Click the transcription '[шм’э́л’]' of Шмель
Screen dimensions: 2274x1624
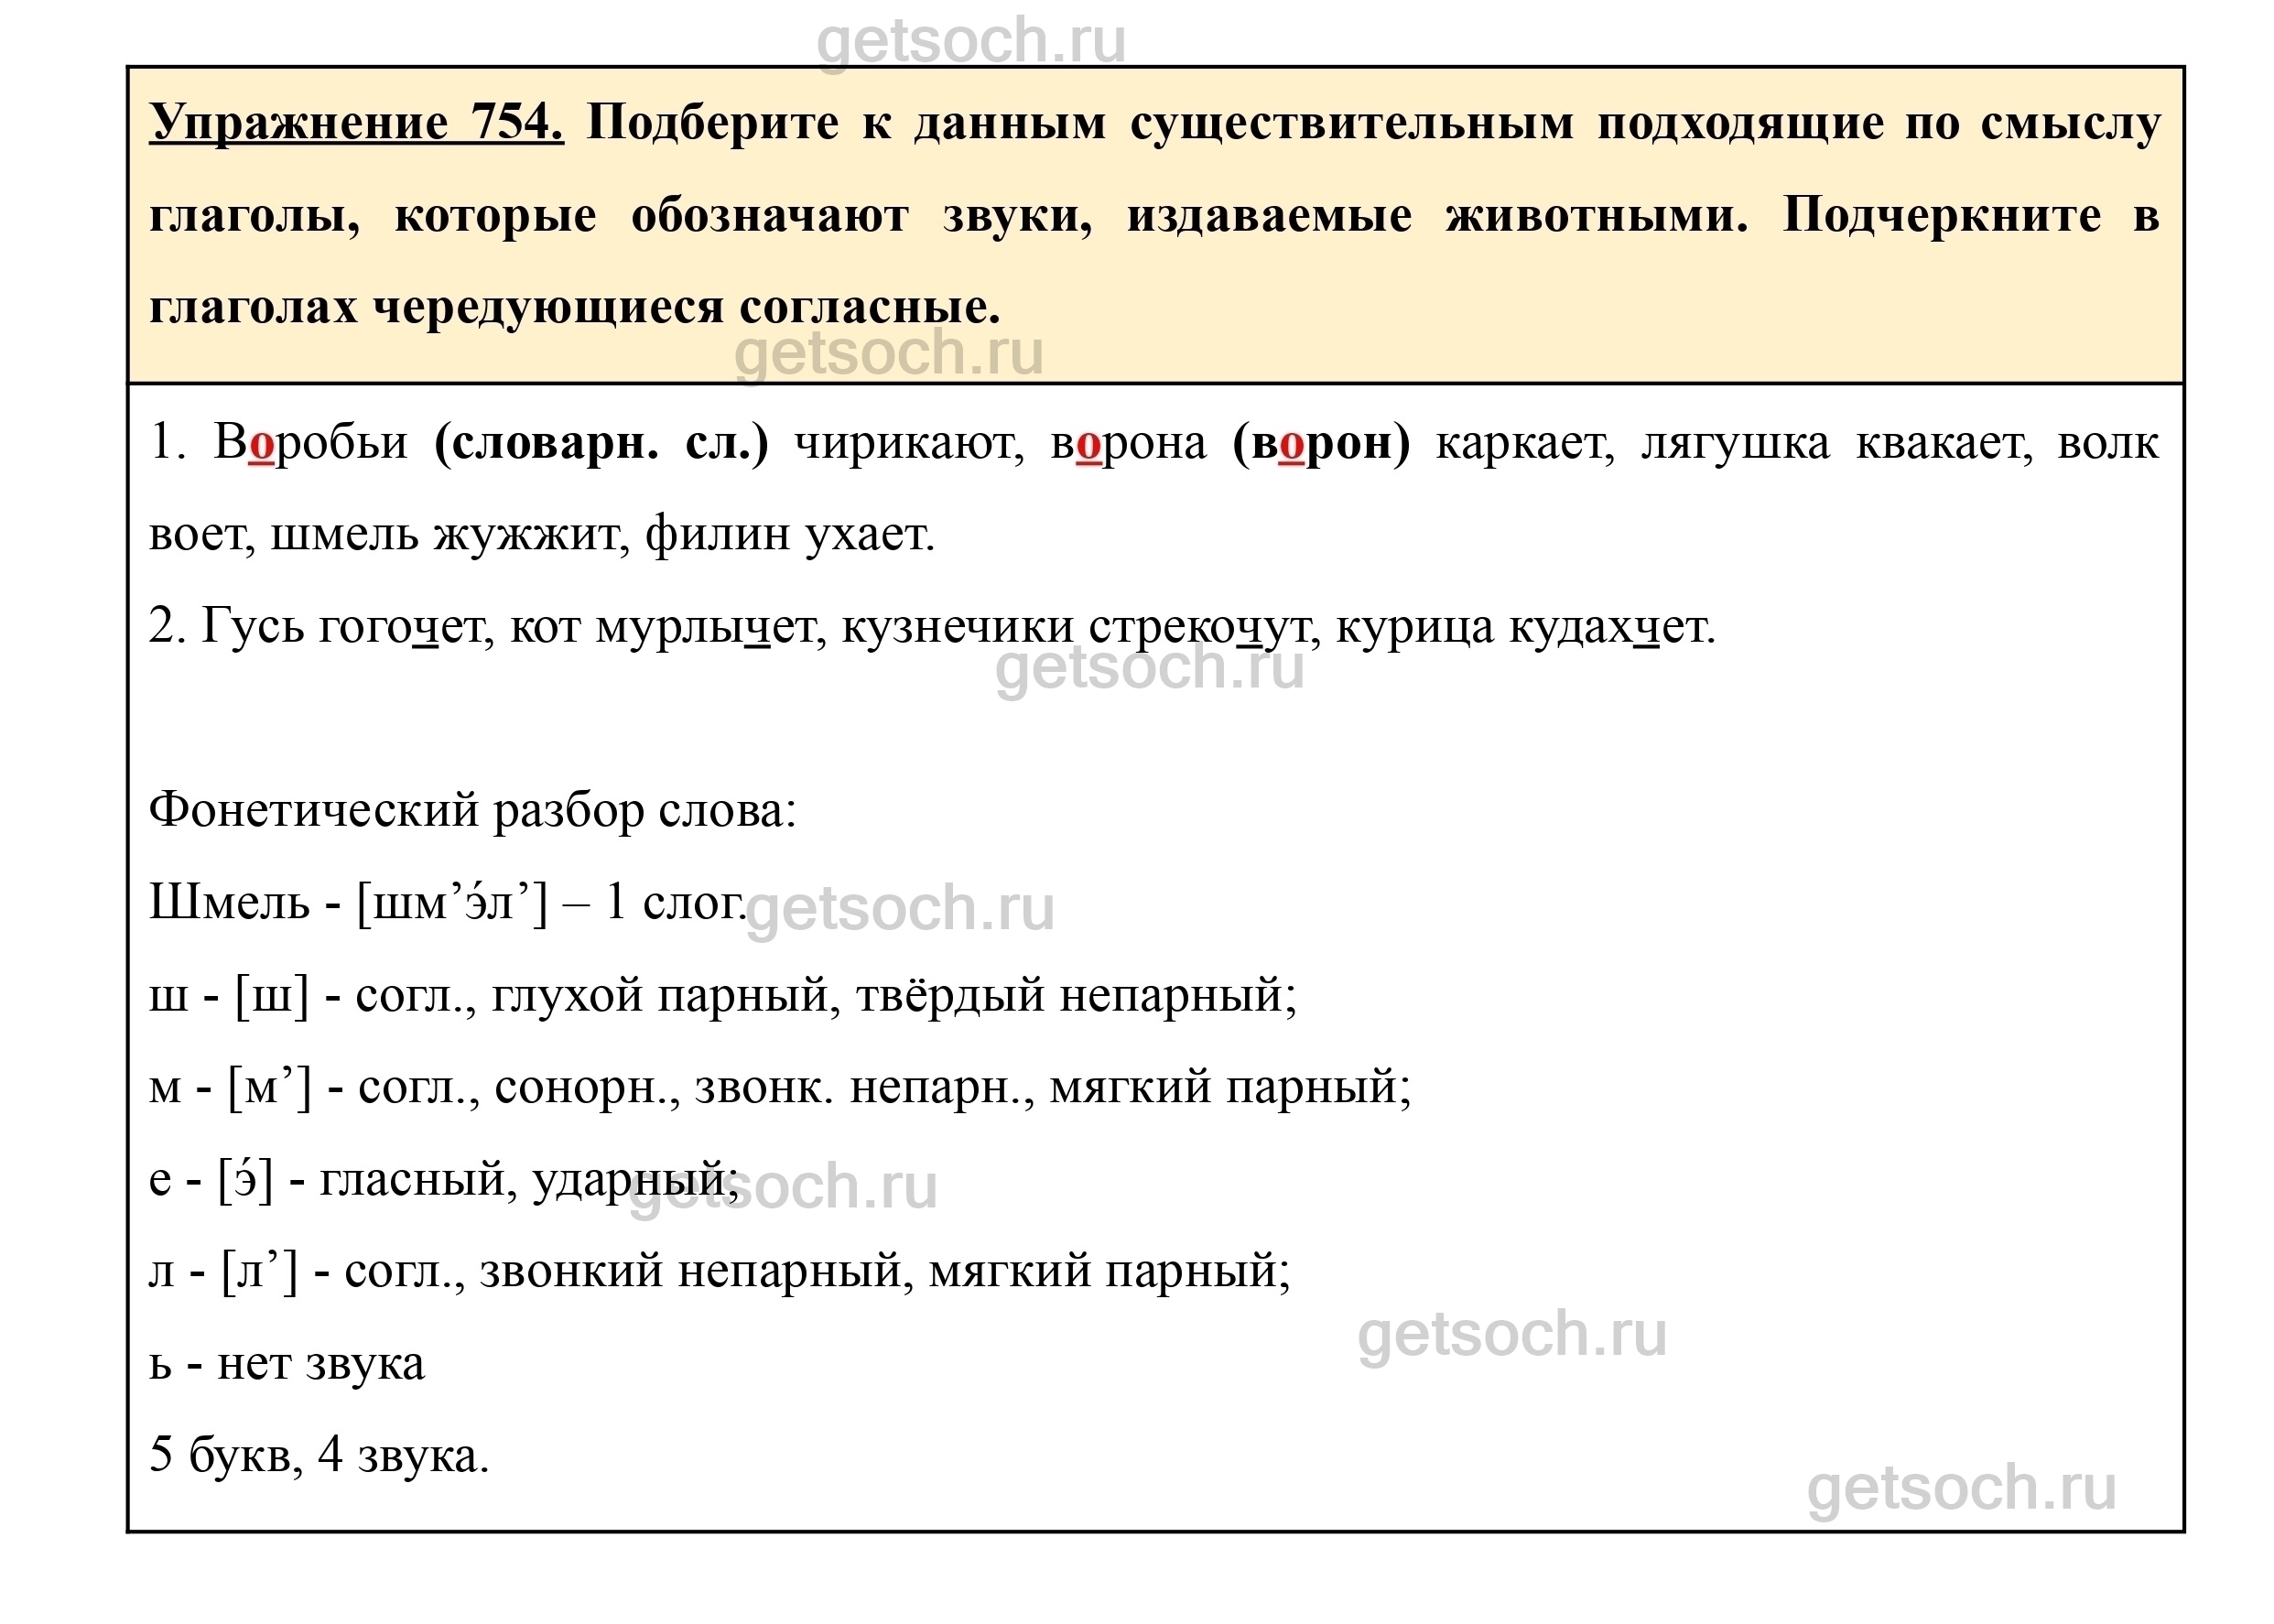pyautogui.click(x=452, y=904)
